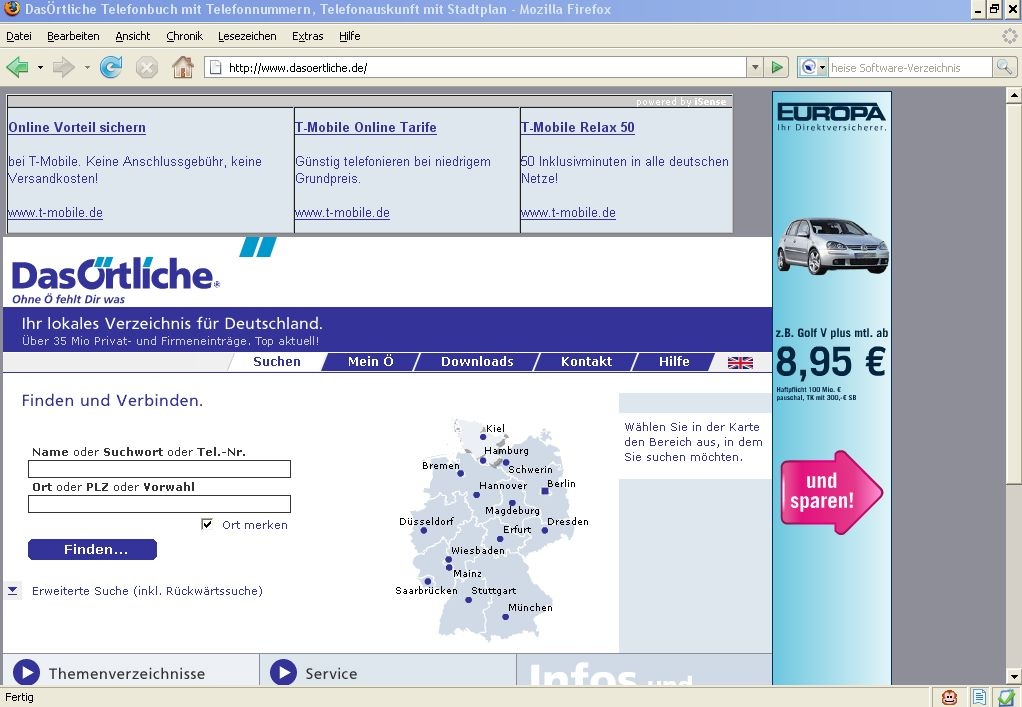
Task: Open the Chronik menu
Action: [184, 36]
